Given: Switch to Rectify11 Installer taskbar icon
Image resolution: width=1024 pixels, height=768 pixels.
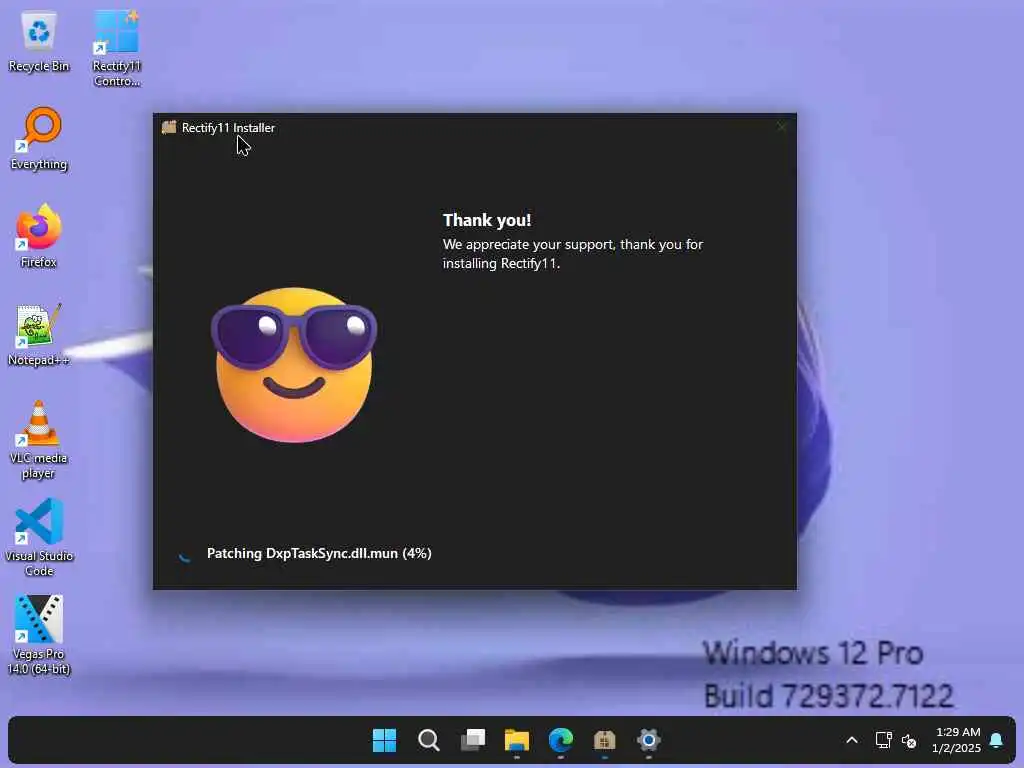Looking at the screenshot, I should coord(605,740).
